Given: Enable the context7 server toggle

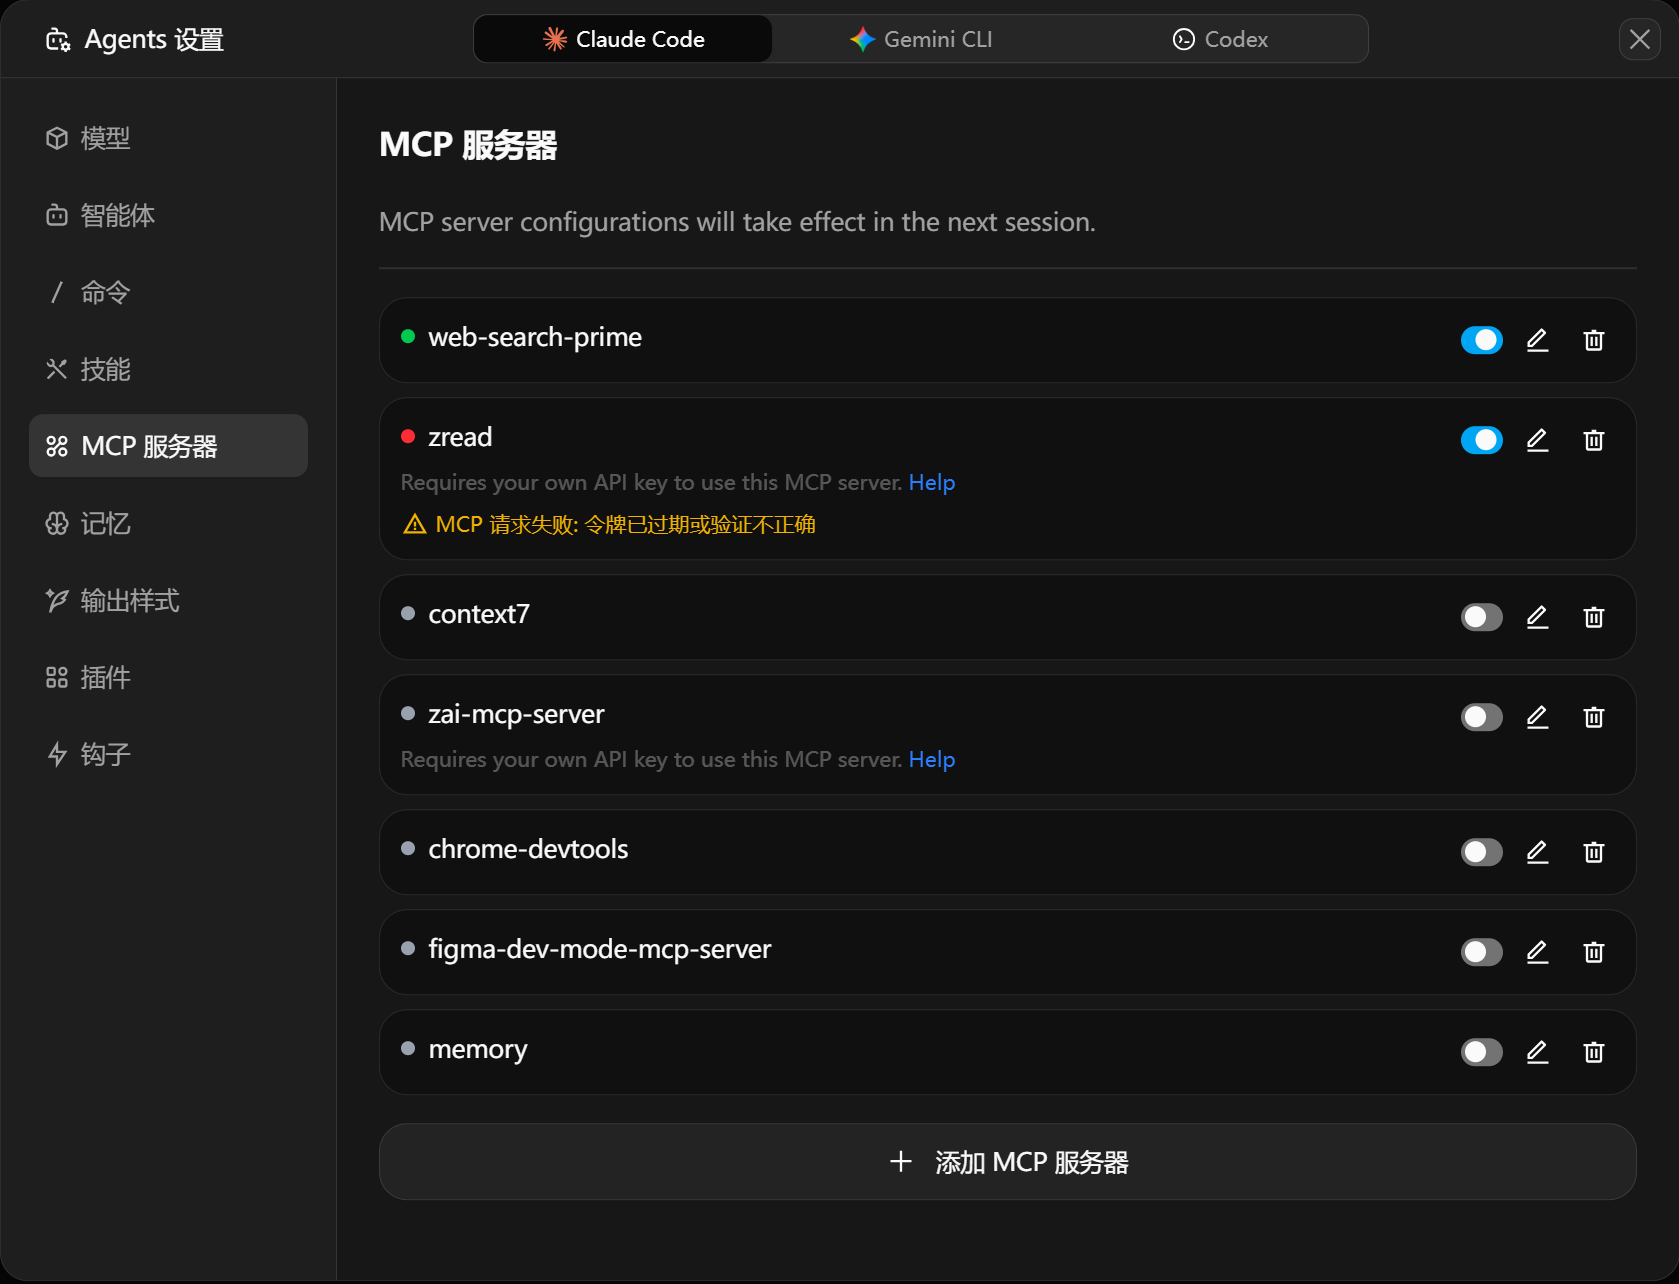Looking at the screenshot, I should tap(1481, 617).
